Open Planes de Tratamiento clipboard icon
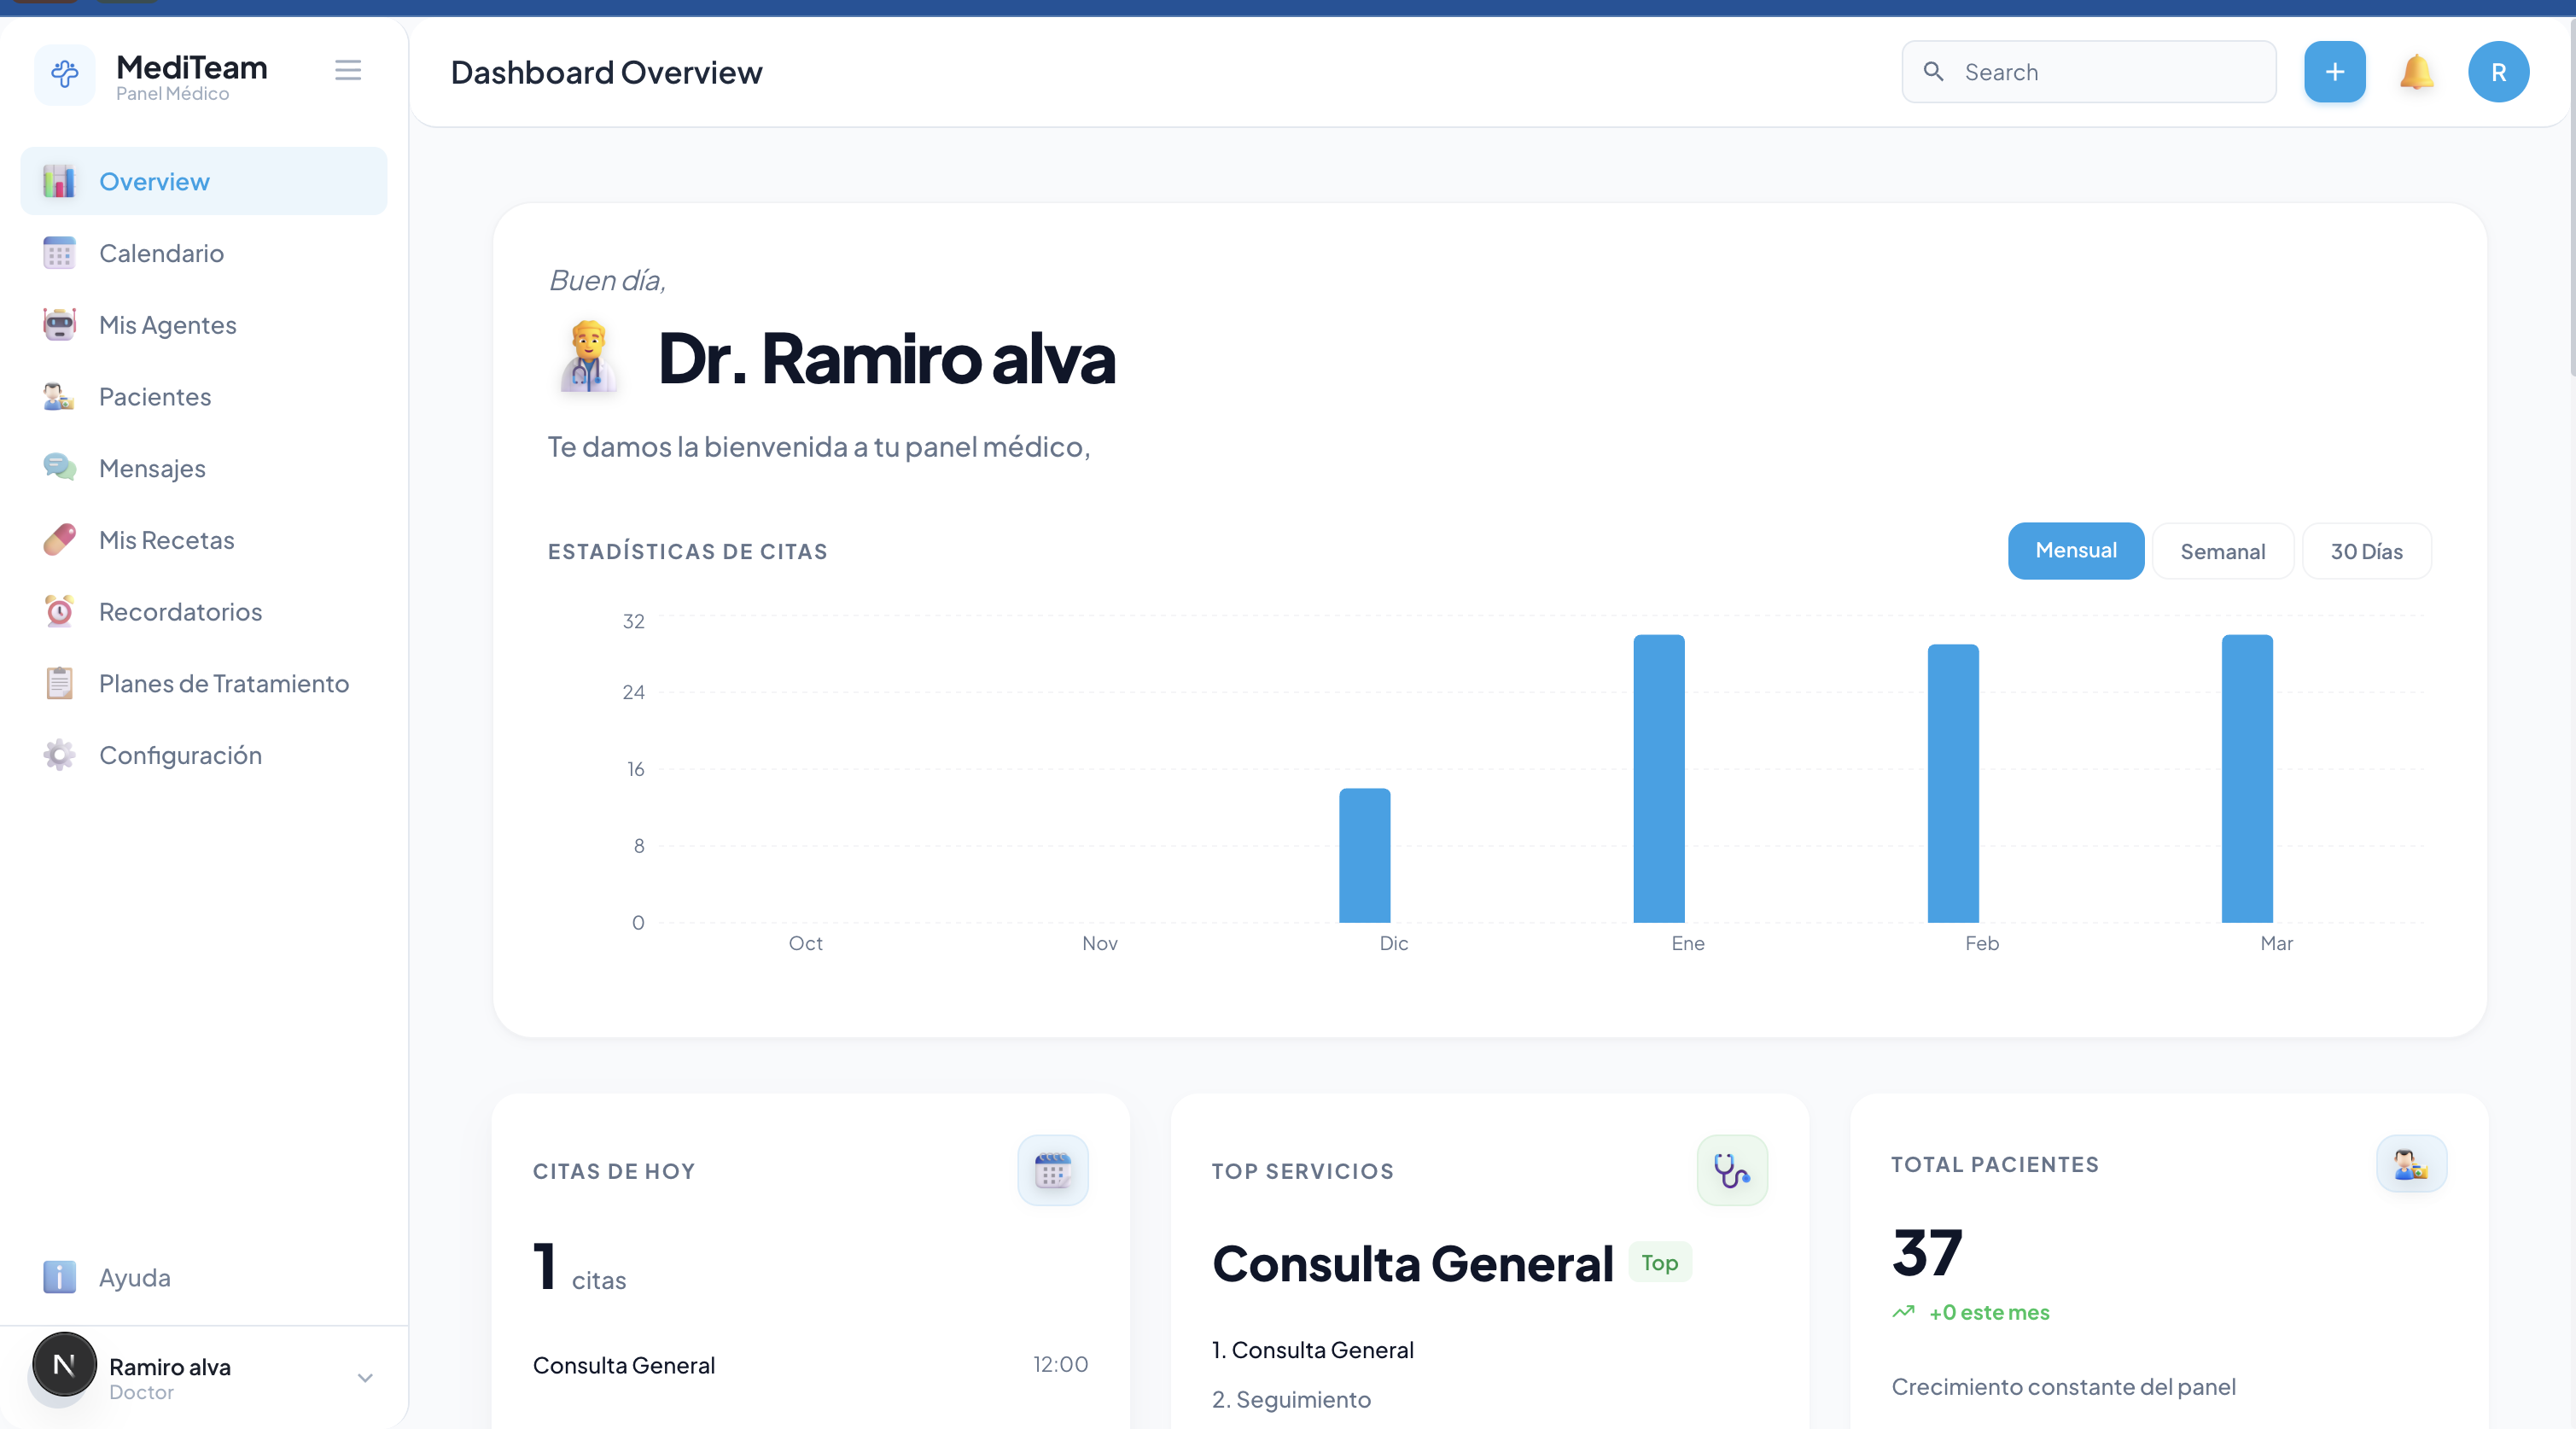 pos(59,683)
